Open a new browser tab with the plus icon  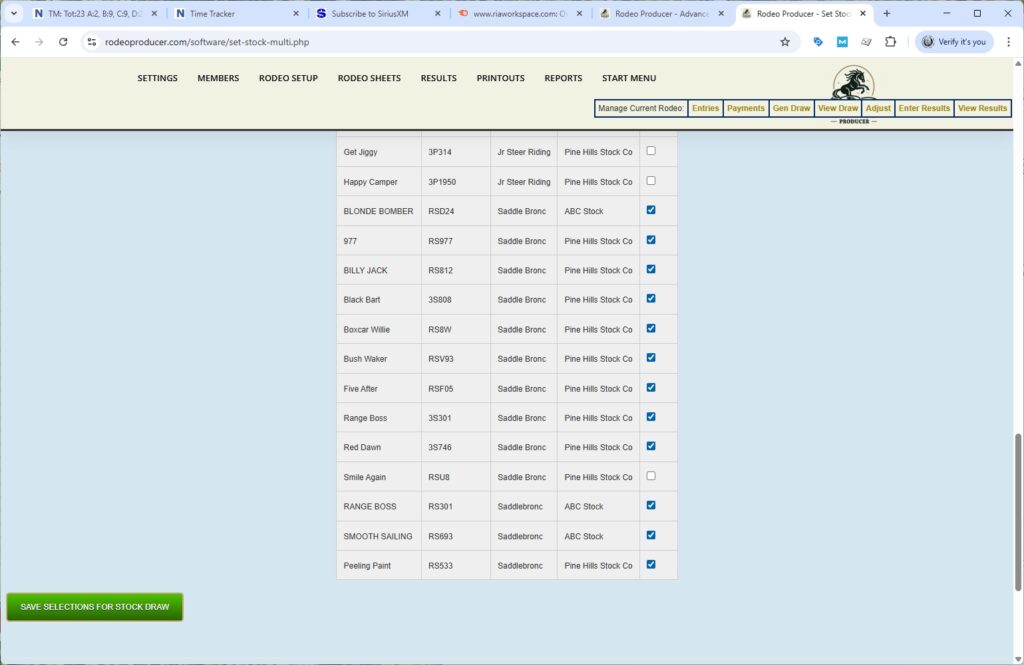pyautogui.click(x=886, y=14)
